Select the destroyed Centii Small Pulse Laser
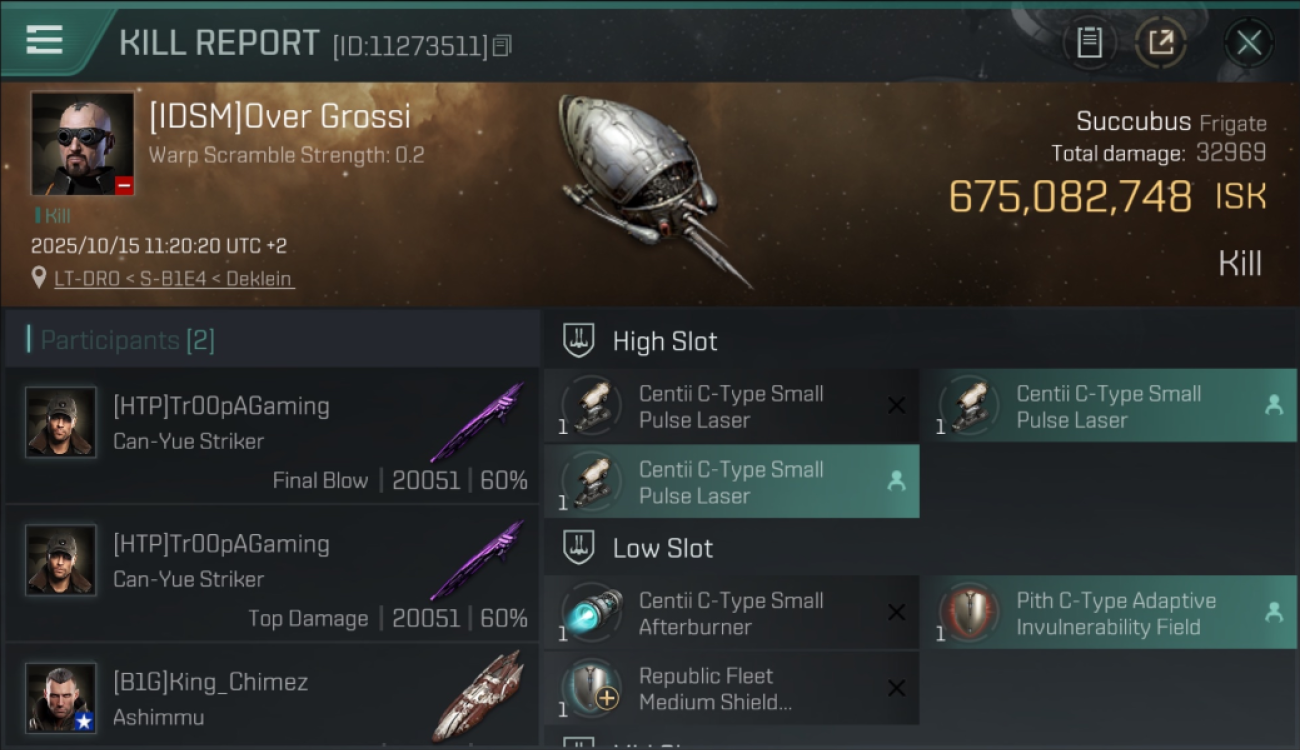This screenshot has width=1300, height=750. 730,407
